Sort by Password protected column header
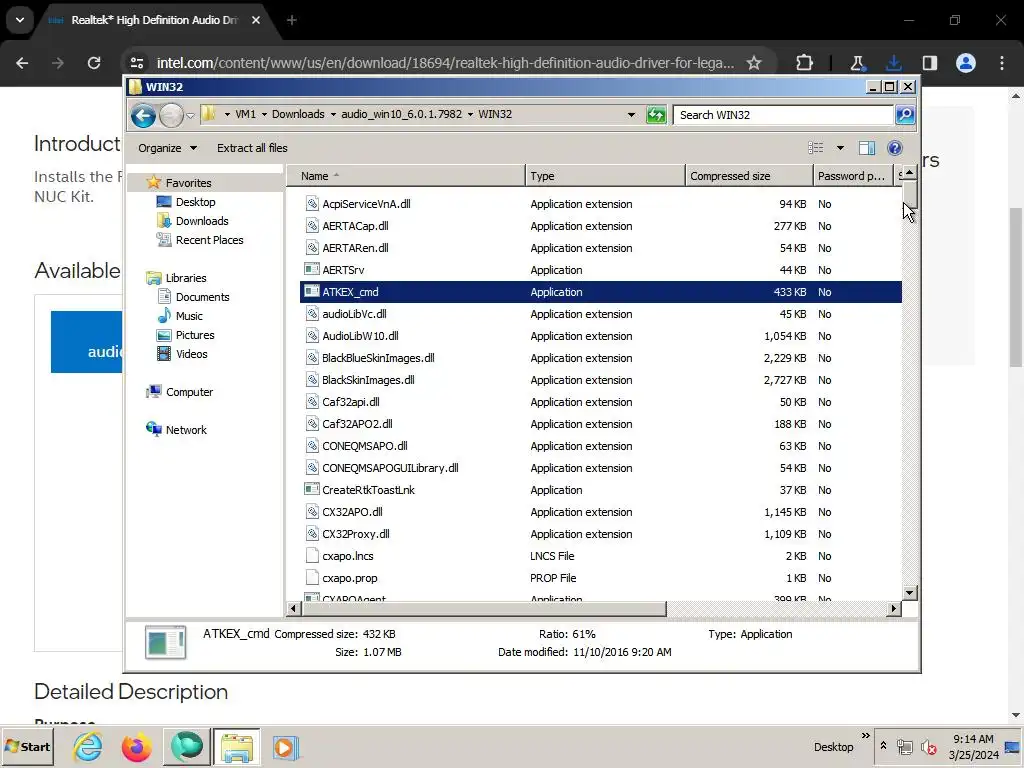The height and width of the screenshot is (768, 1024). point(853,176)
